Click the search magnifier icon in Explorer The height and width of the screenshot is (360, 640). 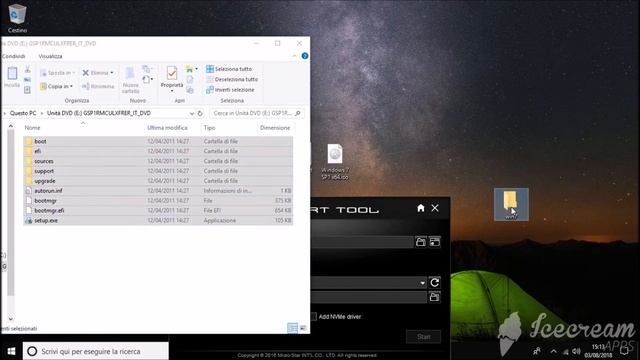pos(298,113)
